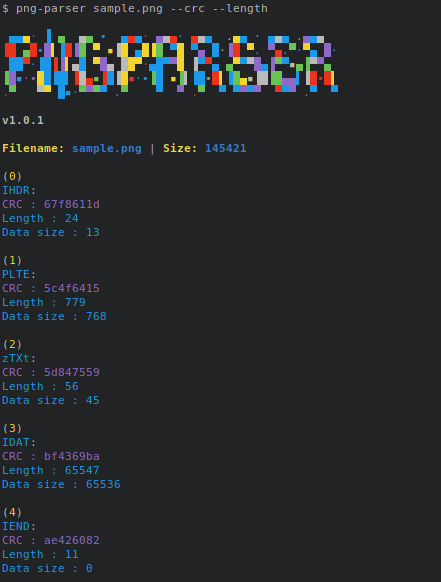Click the IHDR chunk heading
The height and width of the screenshot is (582, 441).
[16, 190]
